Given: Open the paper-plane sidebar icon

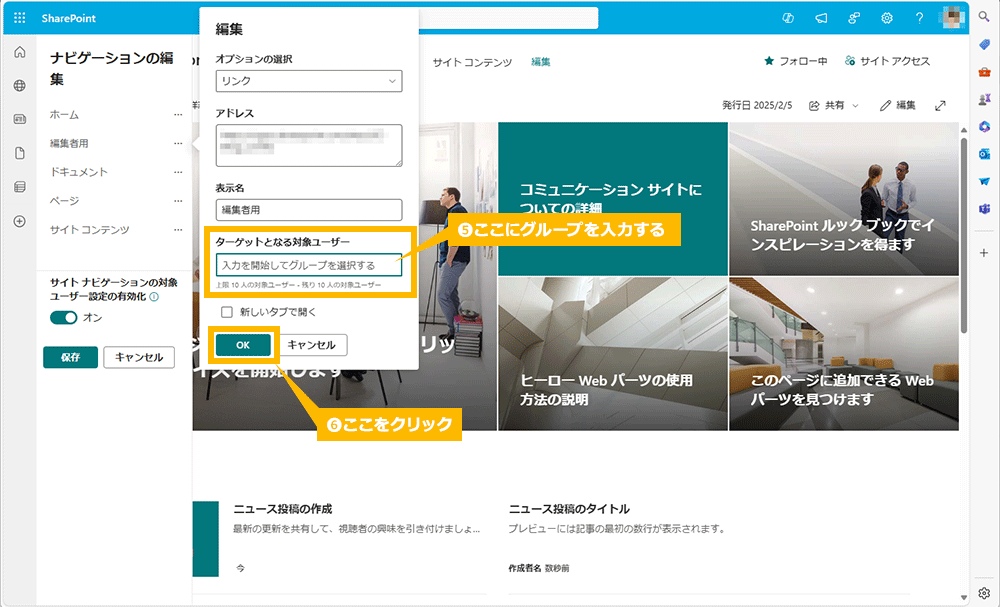Looking at the screenshot, I should (984, 181).
